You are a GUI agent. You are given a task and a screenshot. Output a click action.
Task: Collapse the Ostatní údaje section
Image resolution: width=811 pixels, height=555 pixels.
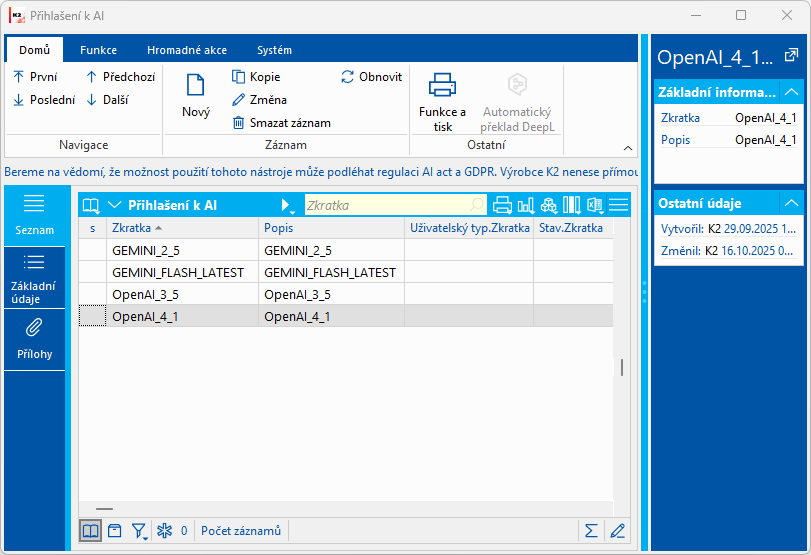[791, 203]
